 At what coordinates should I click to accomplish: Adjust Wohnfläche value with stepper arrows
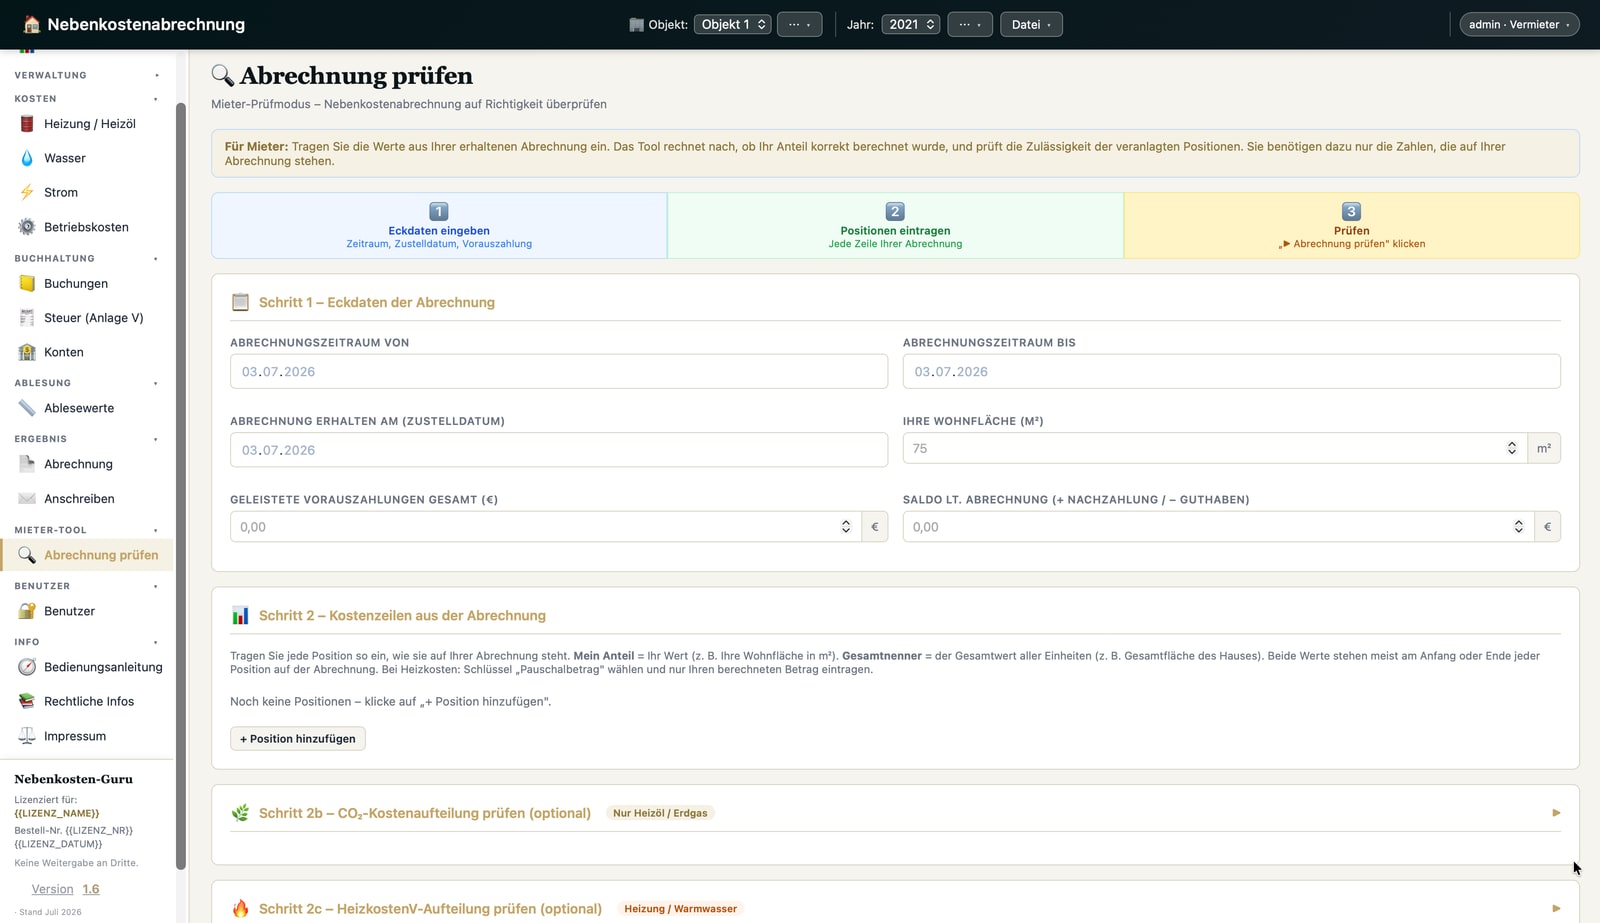pyautogui.click(x=1512, y=448)
